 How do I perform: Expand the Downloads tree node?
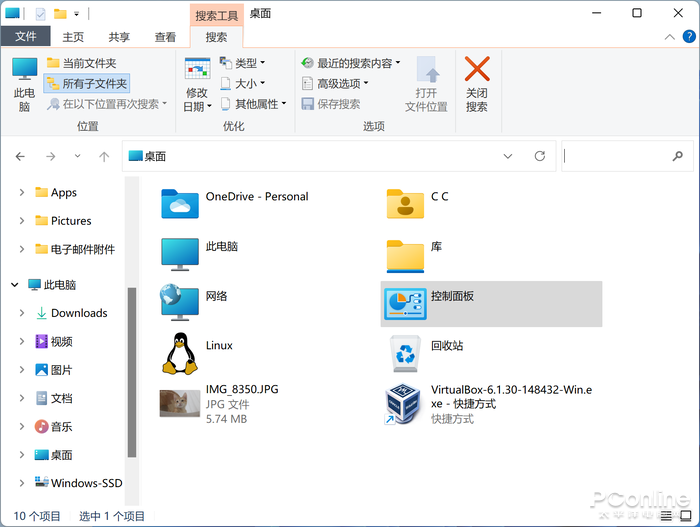point(21,313)
